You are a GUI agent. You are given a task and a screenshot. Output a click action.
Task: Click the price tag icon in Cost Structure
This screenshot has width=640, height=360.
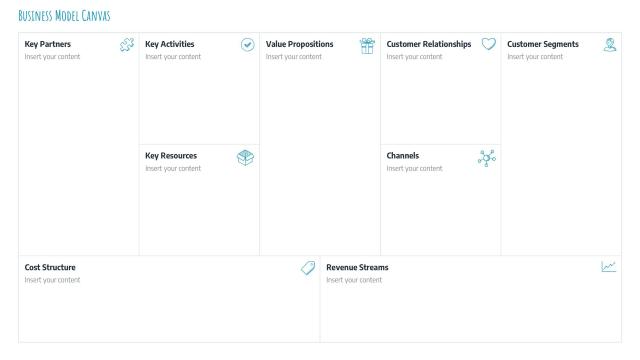[308, 268]
